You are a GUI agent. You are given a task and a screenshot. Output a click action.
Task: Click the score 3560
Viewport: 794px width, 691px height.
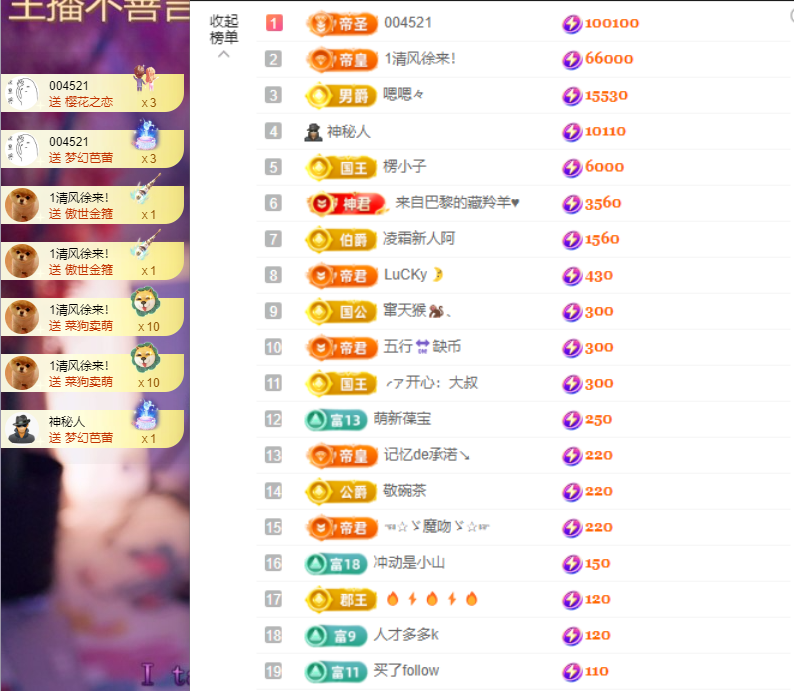(x=603, y=204)
